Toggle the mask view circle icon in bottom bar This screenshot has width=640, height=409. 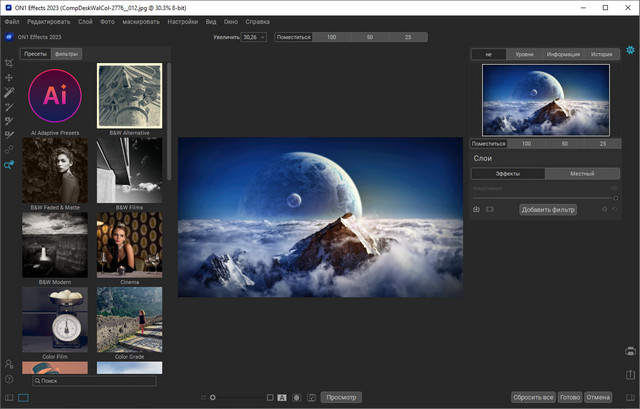pyautogui.click(x=297, y=398)
